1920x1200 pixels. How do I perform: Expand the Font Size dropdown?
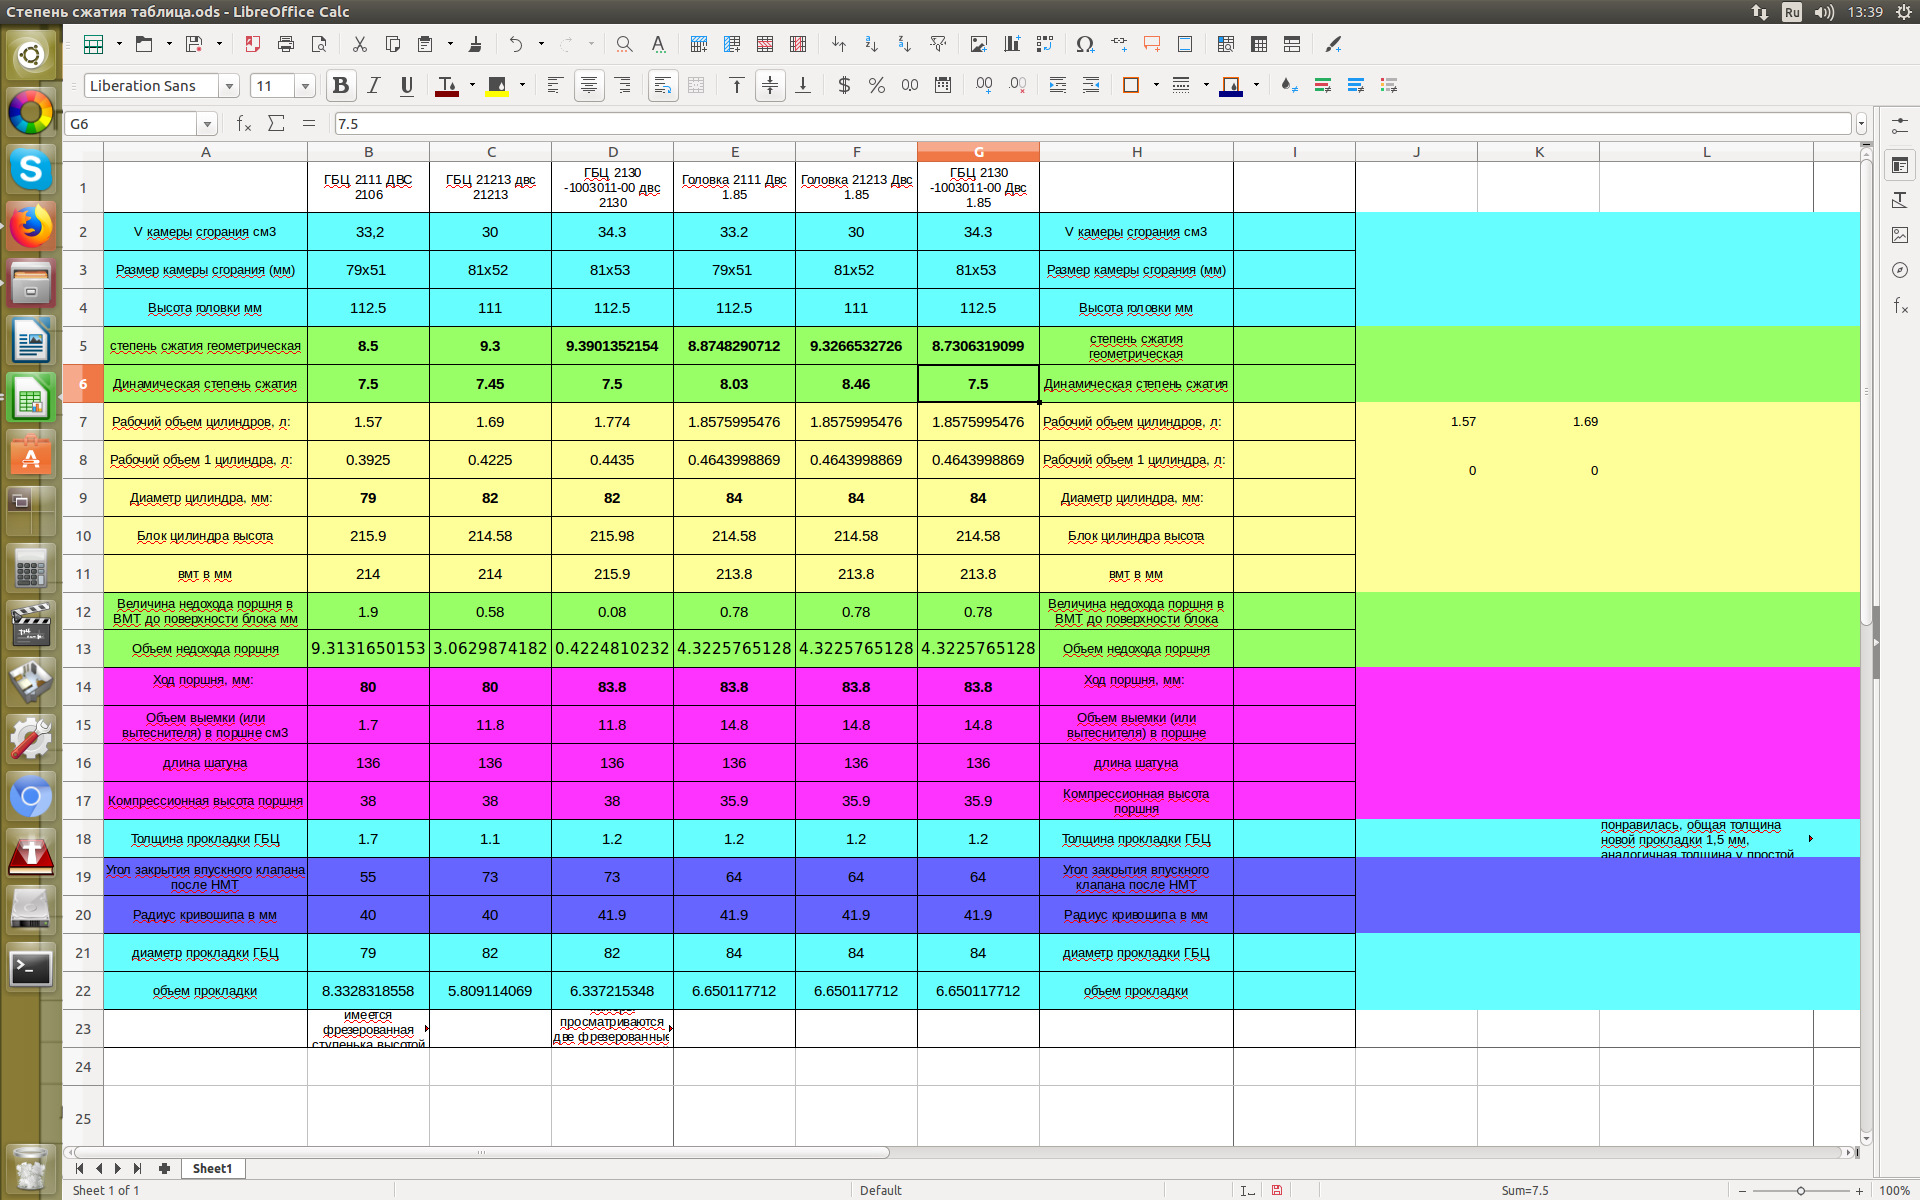[x=305, y=87]
